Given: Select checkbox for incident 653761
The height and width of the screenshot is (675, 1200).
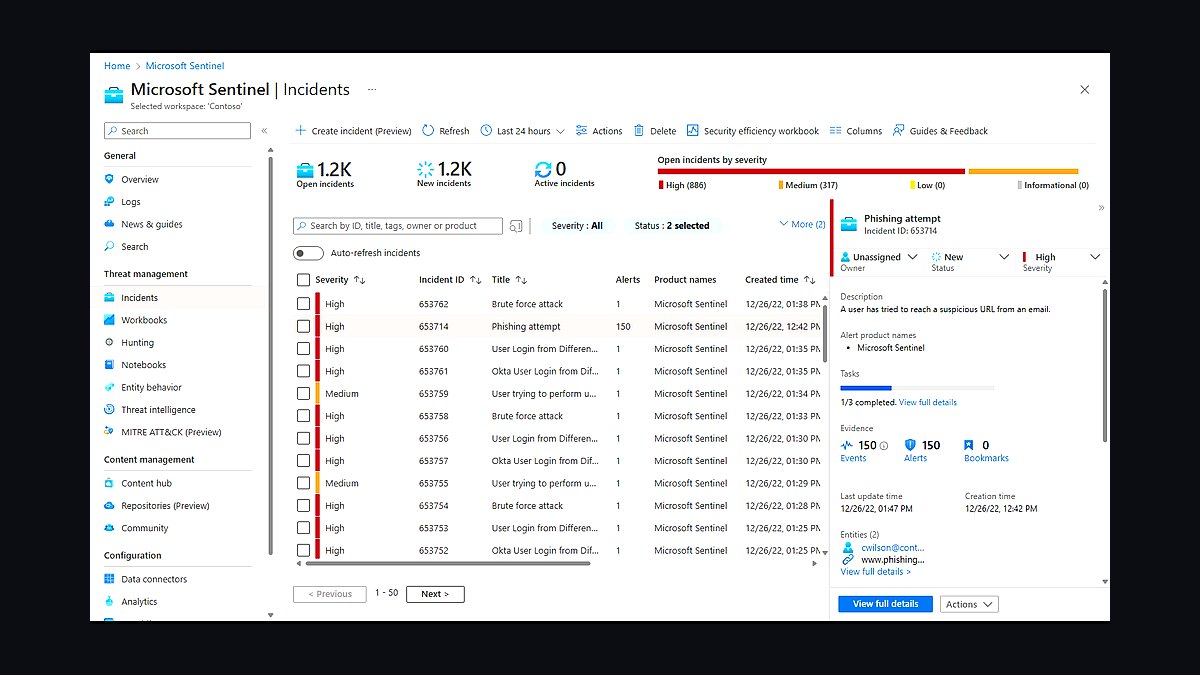Looking at the screenshot, I should (304, 371).
